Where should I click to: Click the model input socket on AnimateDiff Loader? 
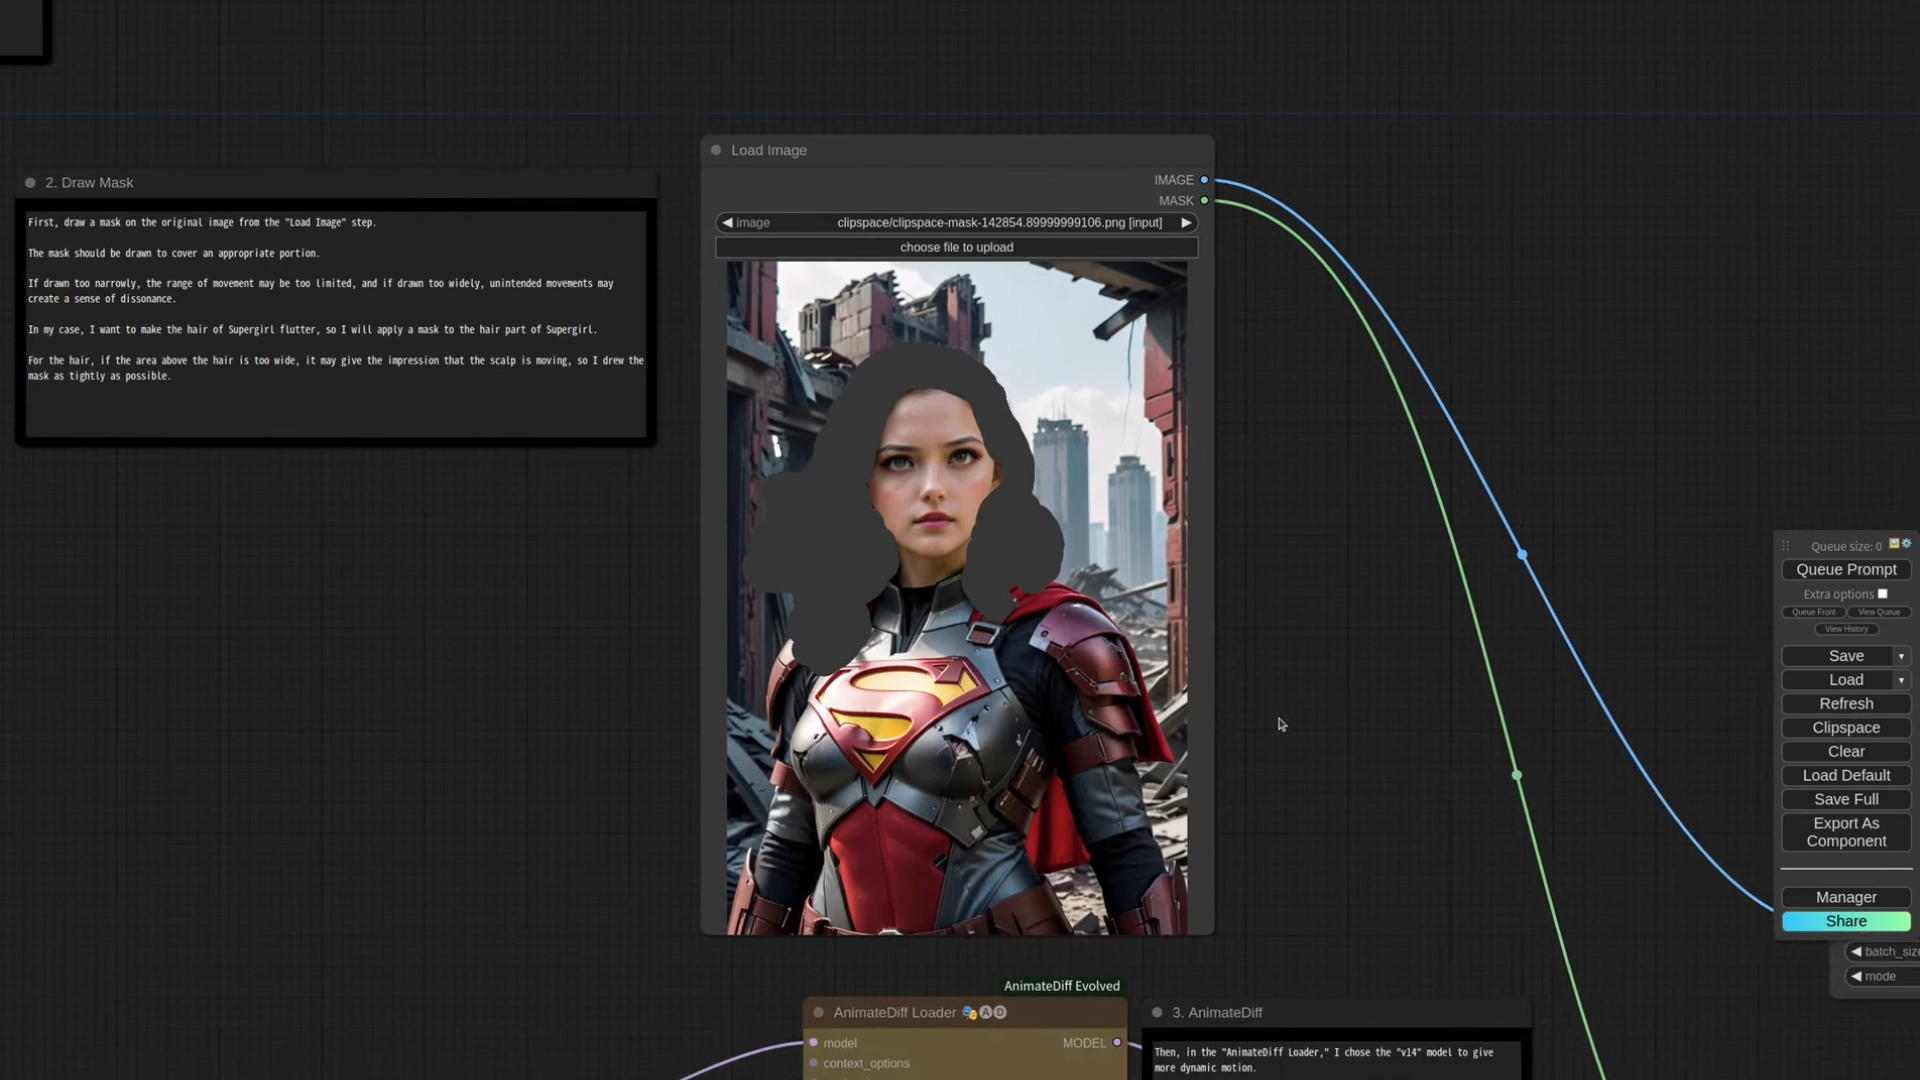coord(814,1043)
